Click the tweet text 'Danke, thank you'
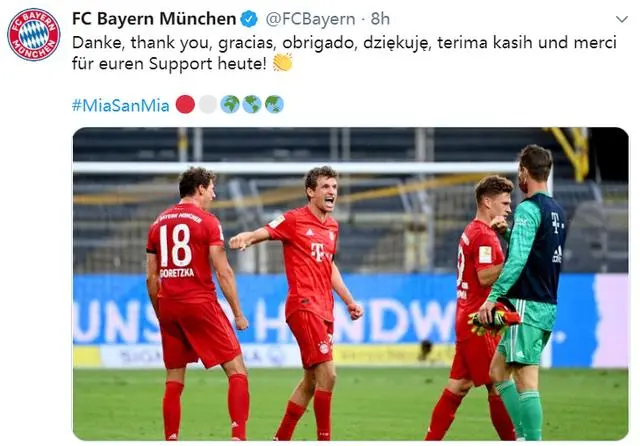640x446 pixels. [x=123, y=42]
